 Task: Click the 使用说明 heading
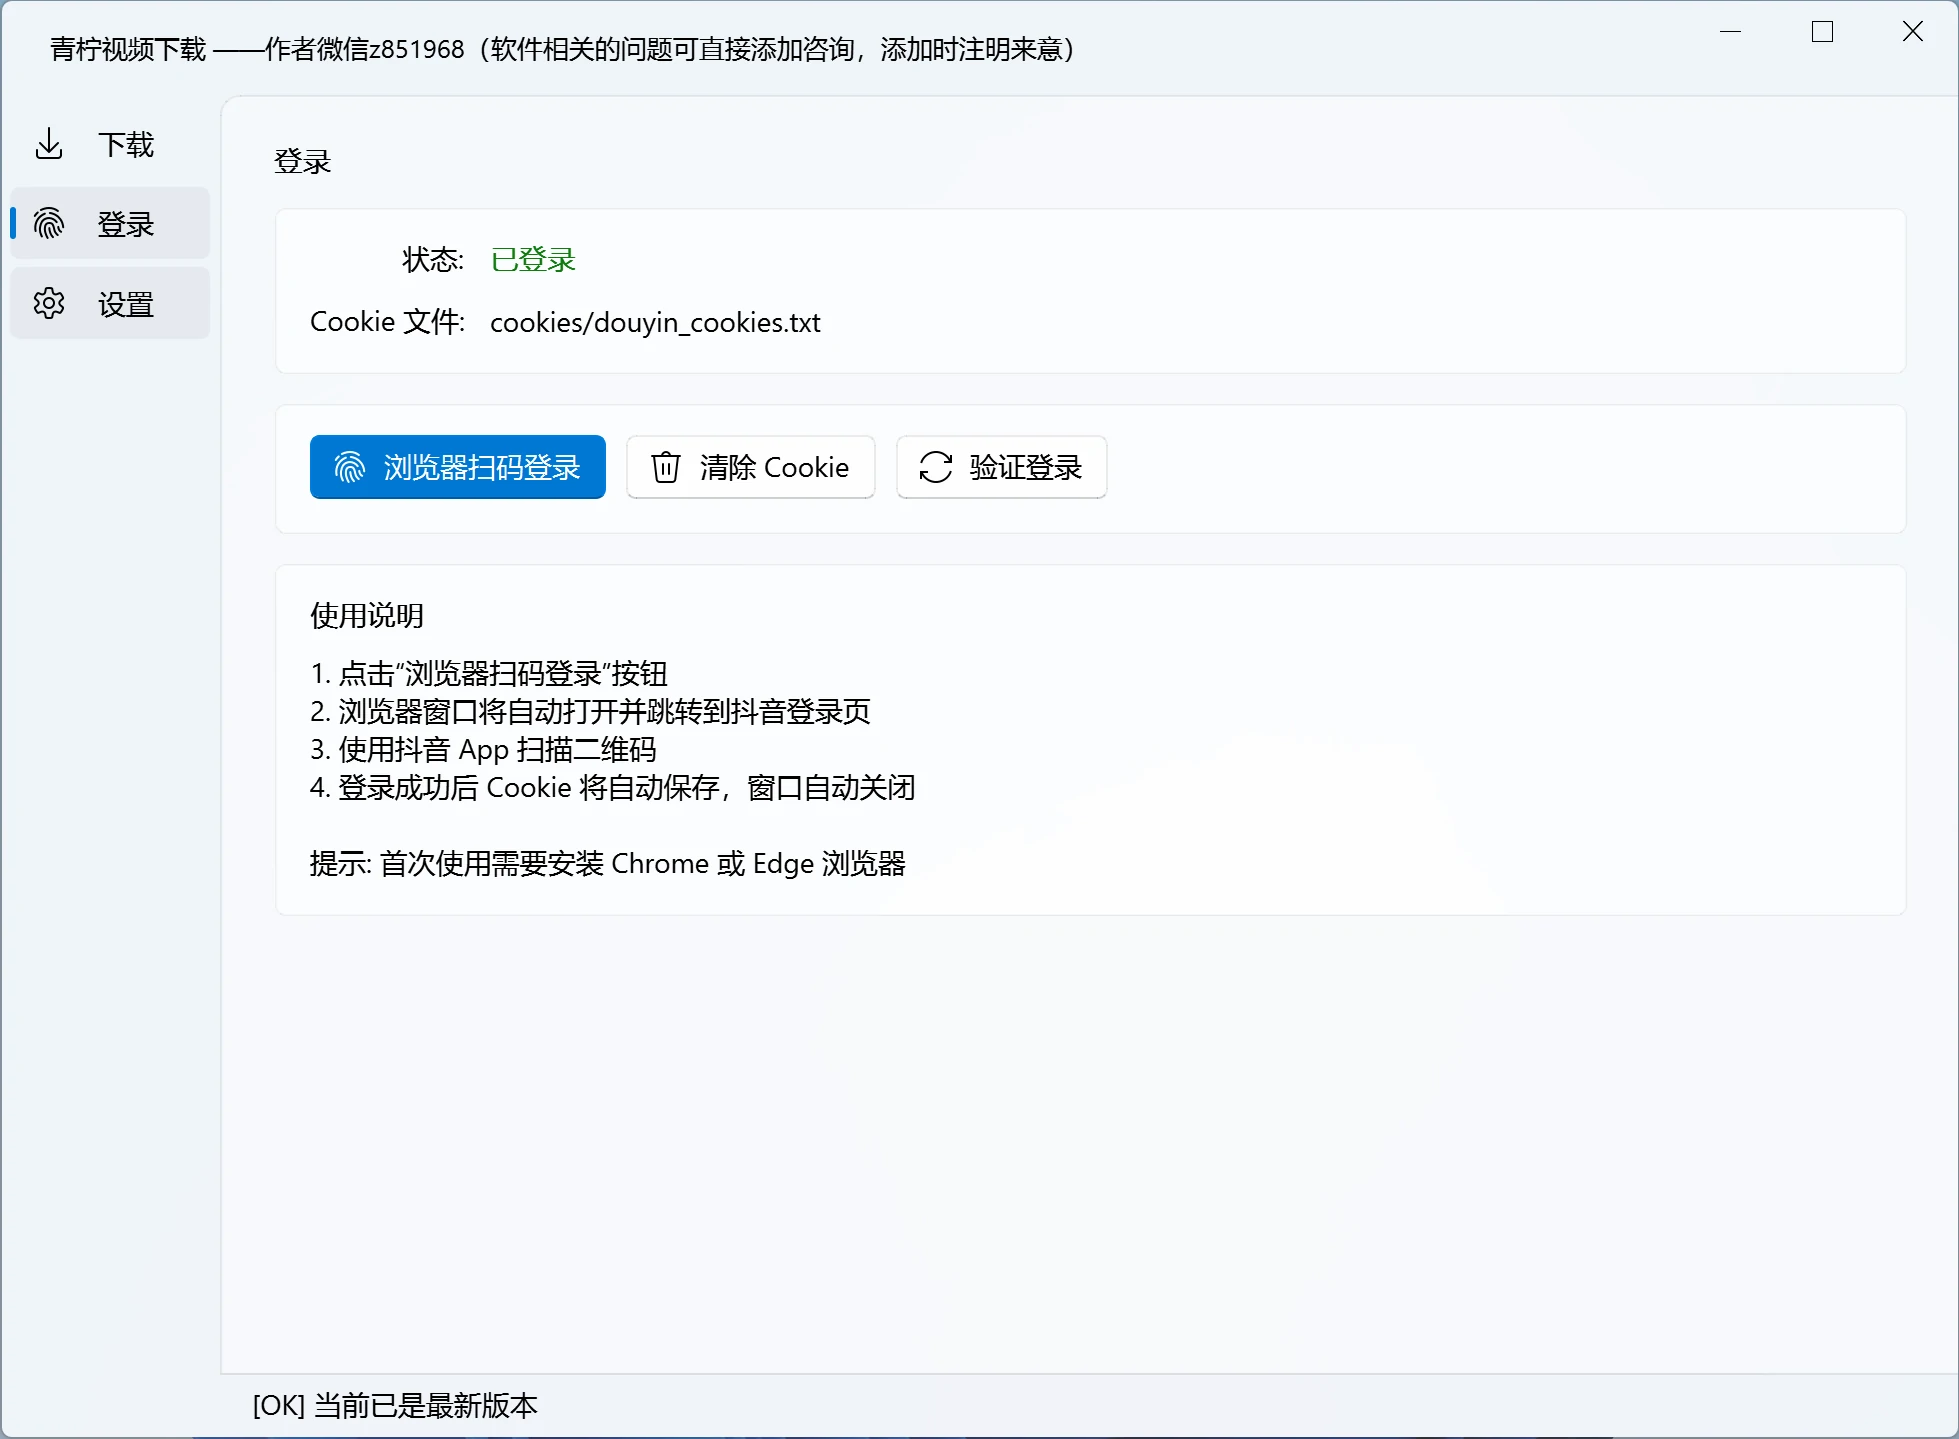[x=367, y=615]
